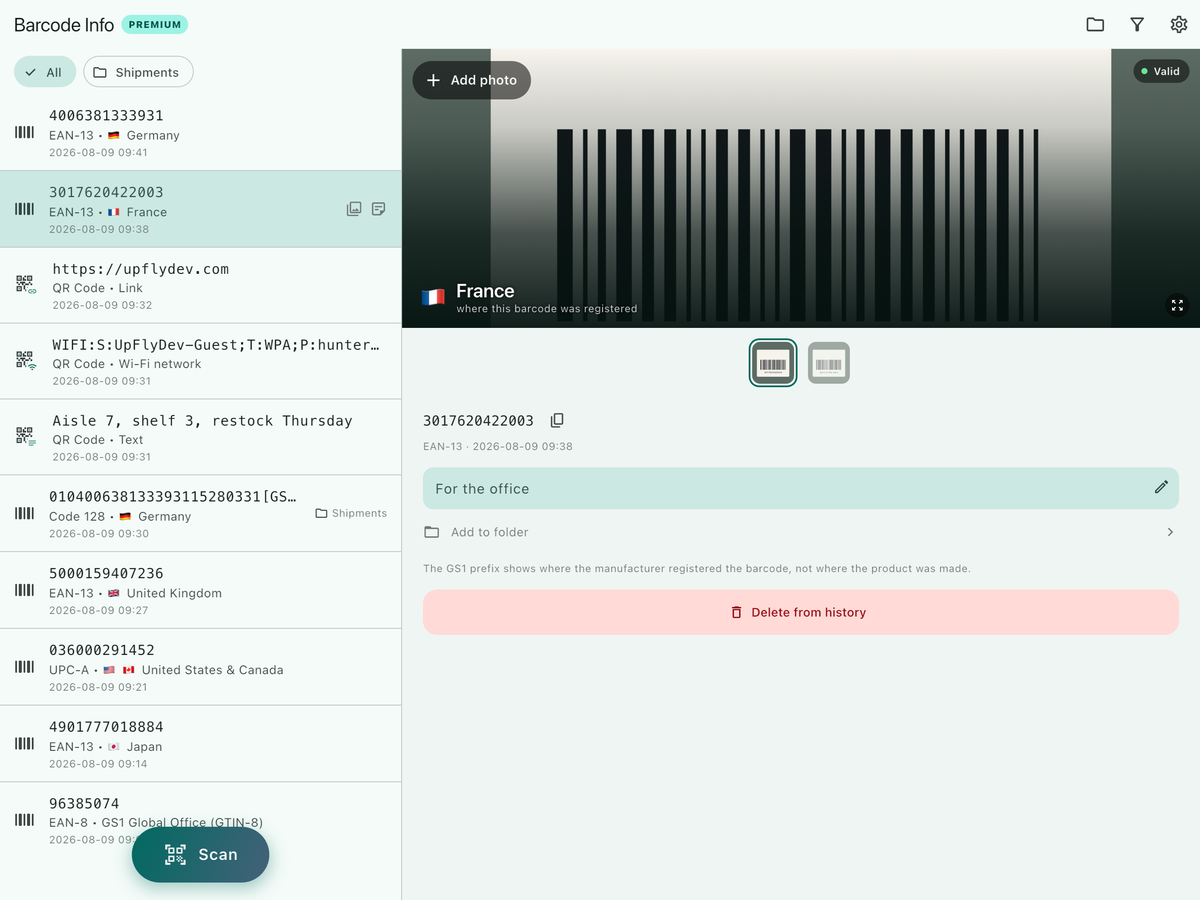
Task: Click the PREMIUM badge
Action: [x=155, y=25]
